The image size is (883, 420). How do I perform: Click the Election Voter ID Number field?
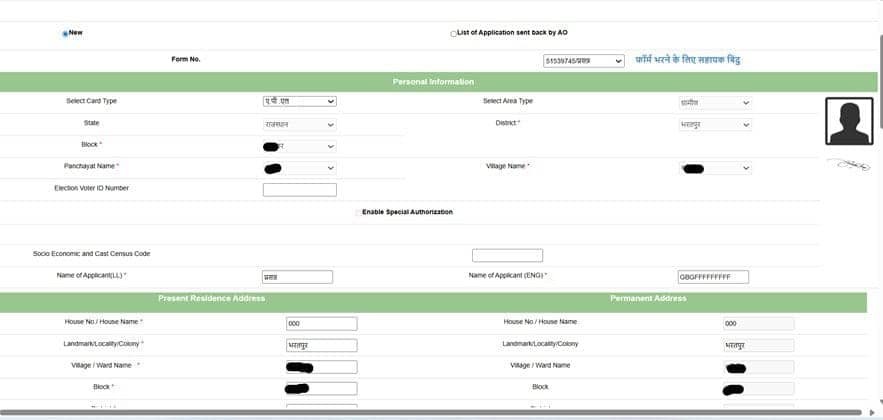click(299, 189)
